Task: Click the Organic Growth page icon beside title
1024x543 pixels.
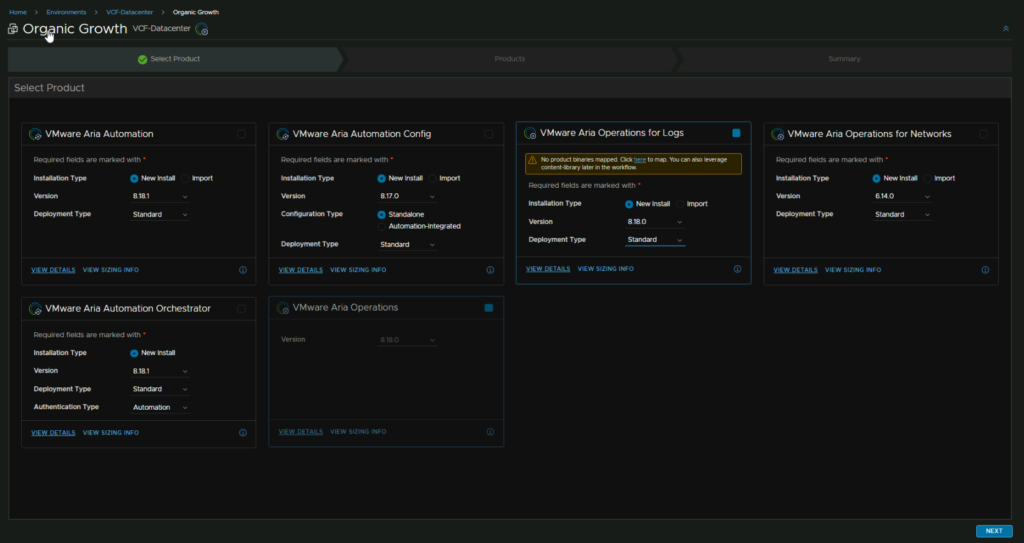Action: click(12, 29)
